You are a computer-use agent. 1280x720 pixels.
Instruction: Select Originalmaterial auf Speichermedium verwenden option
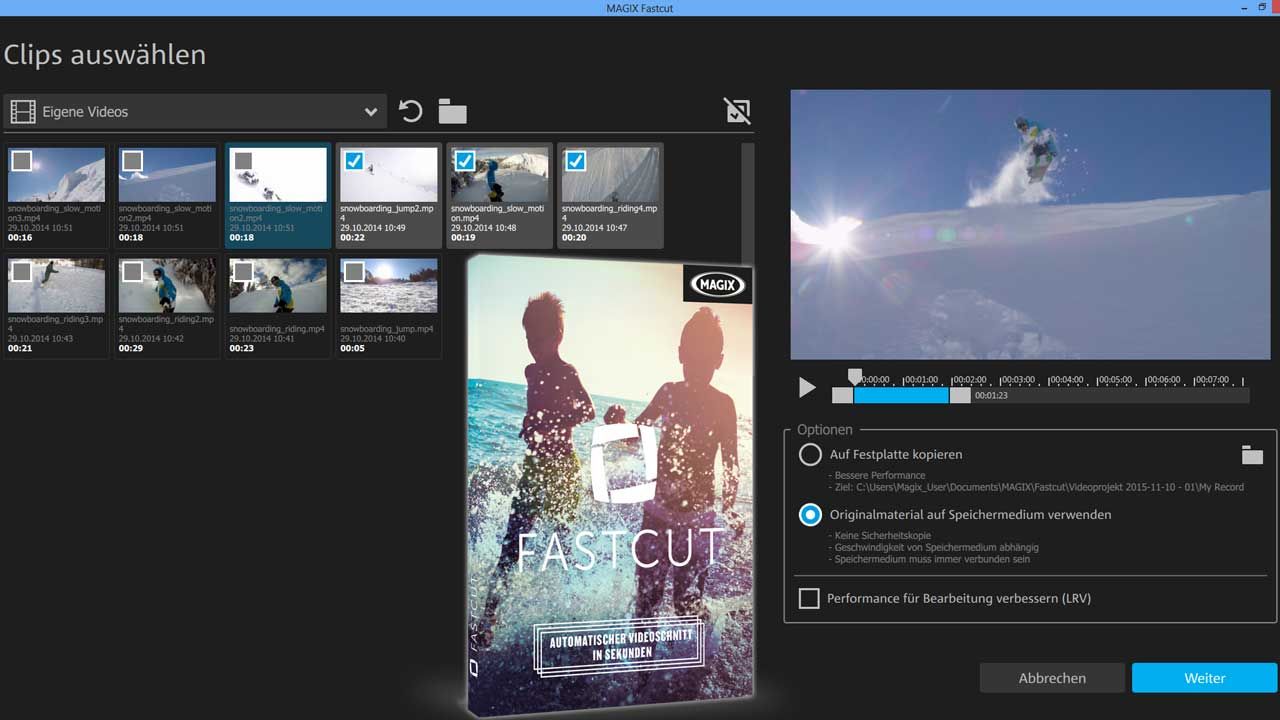tap(810, 515)
